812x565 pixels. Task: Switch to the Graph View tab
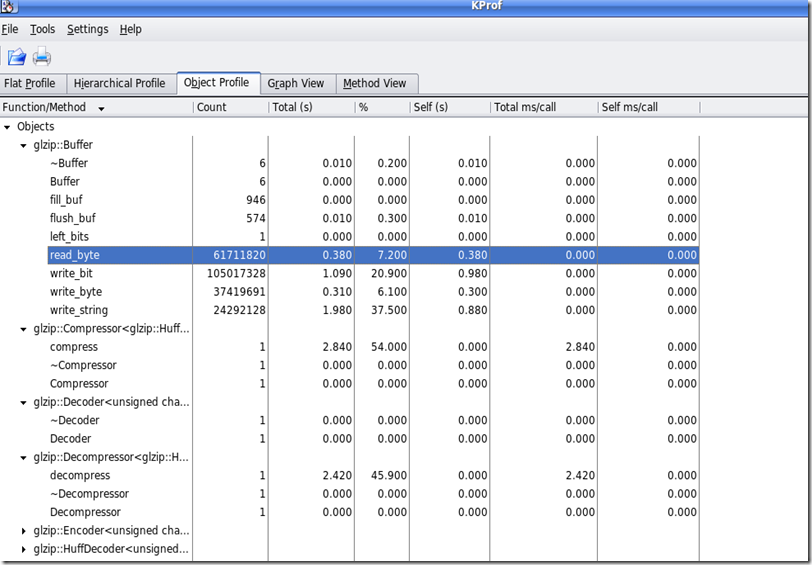295,83
